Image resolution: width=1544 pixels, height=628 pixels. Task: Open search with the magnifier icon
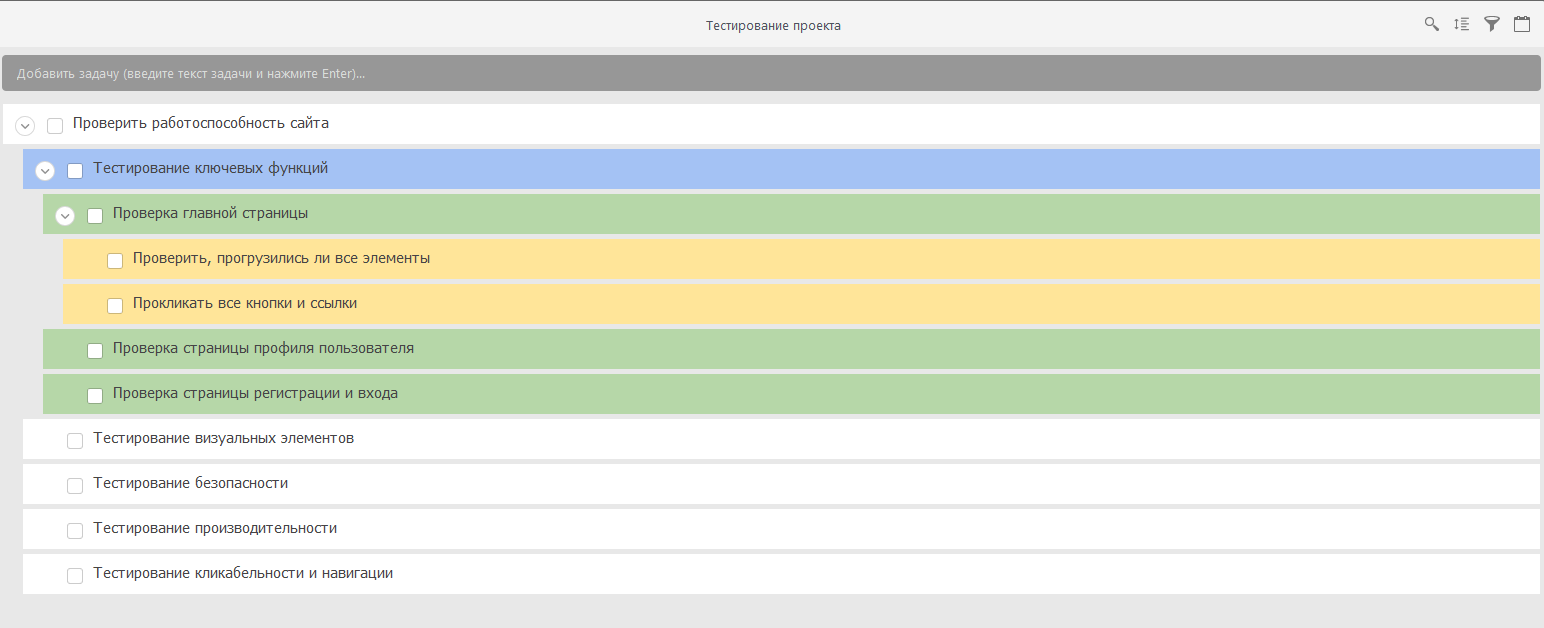(x=1431, y=25)
